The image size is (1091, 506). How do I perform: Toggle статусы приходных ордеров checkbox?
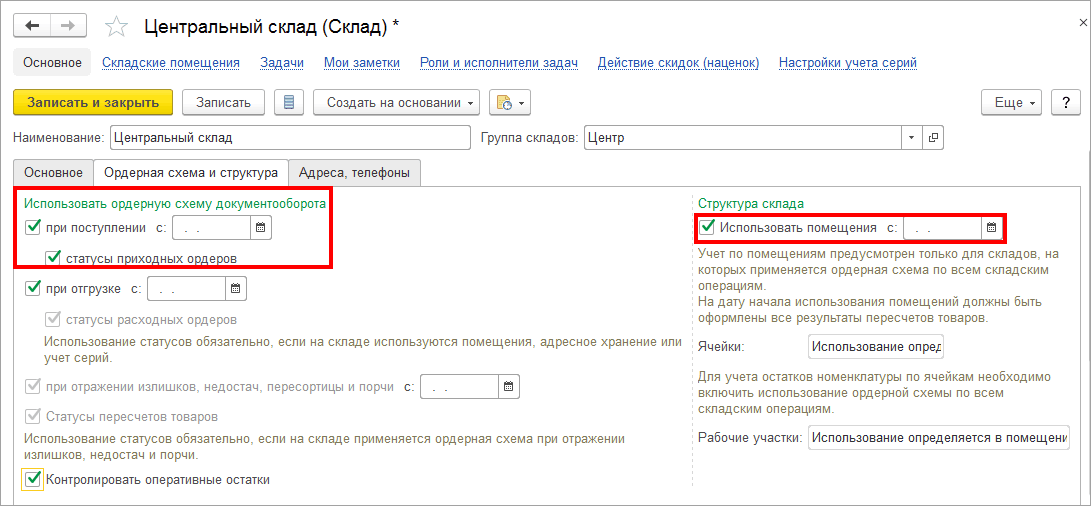(x=53, y=258)
